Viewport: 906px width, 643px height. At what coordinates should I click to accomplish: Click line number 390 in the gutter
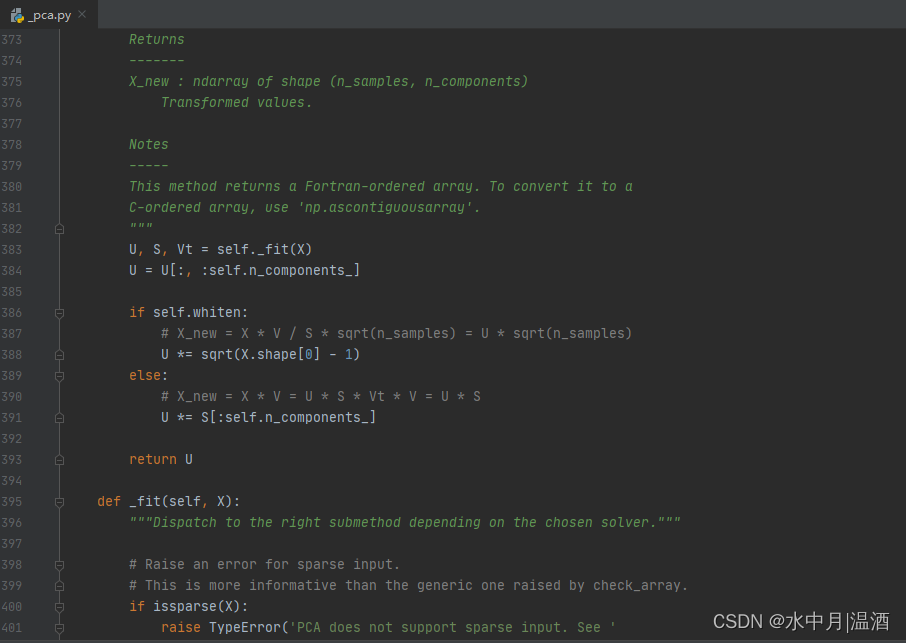coord(12,397)
